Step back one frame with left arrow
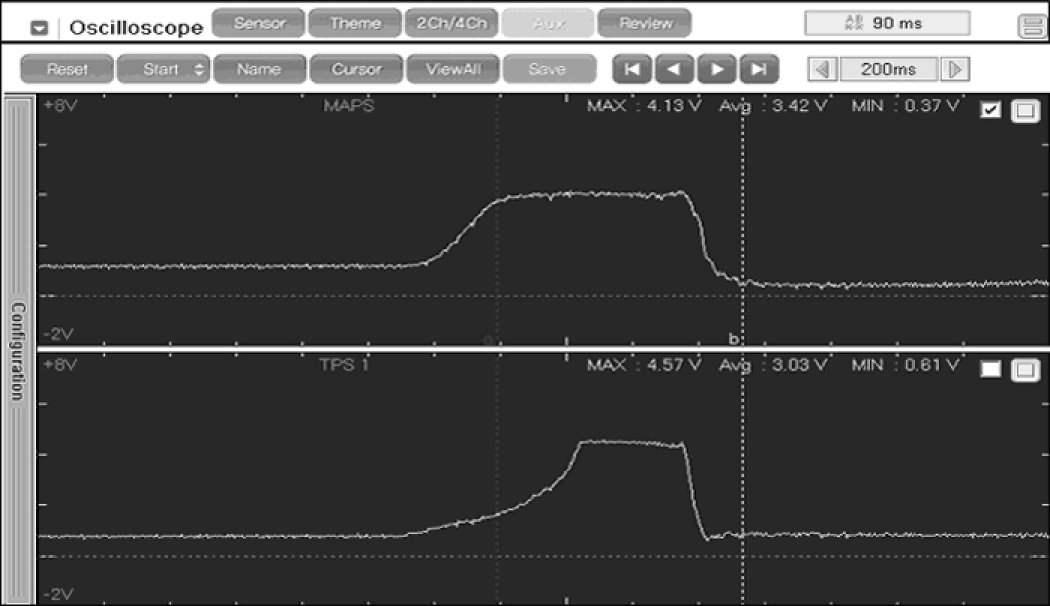1050x606 pixels. [674, 69]
